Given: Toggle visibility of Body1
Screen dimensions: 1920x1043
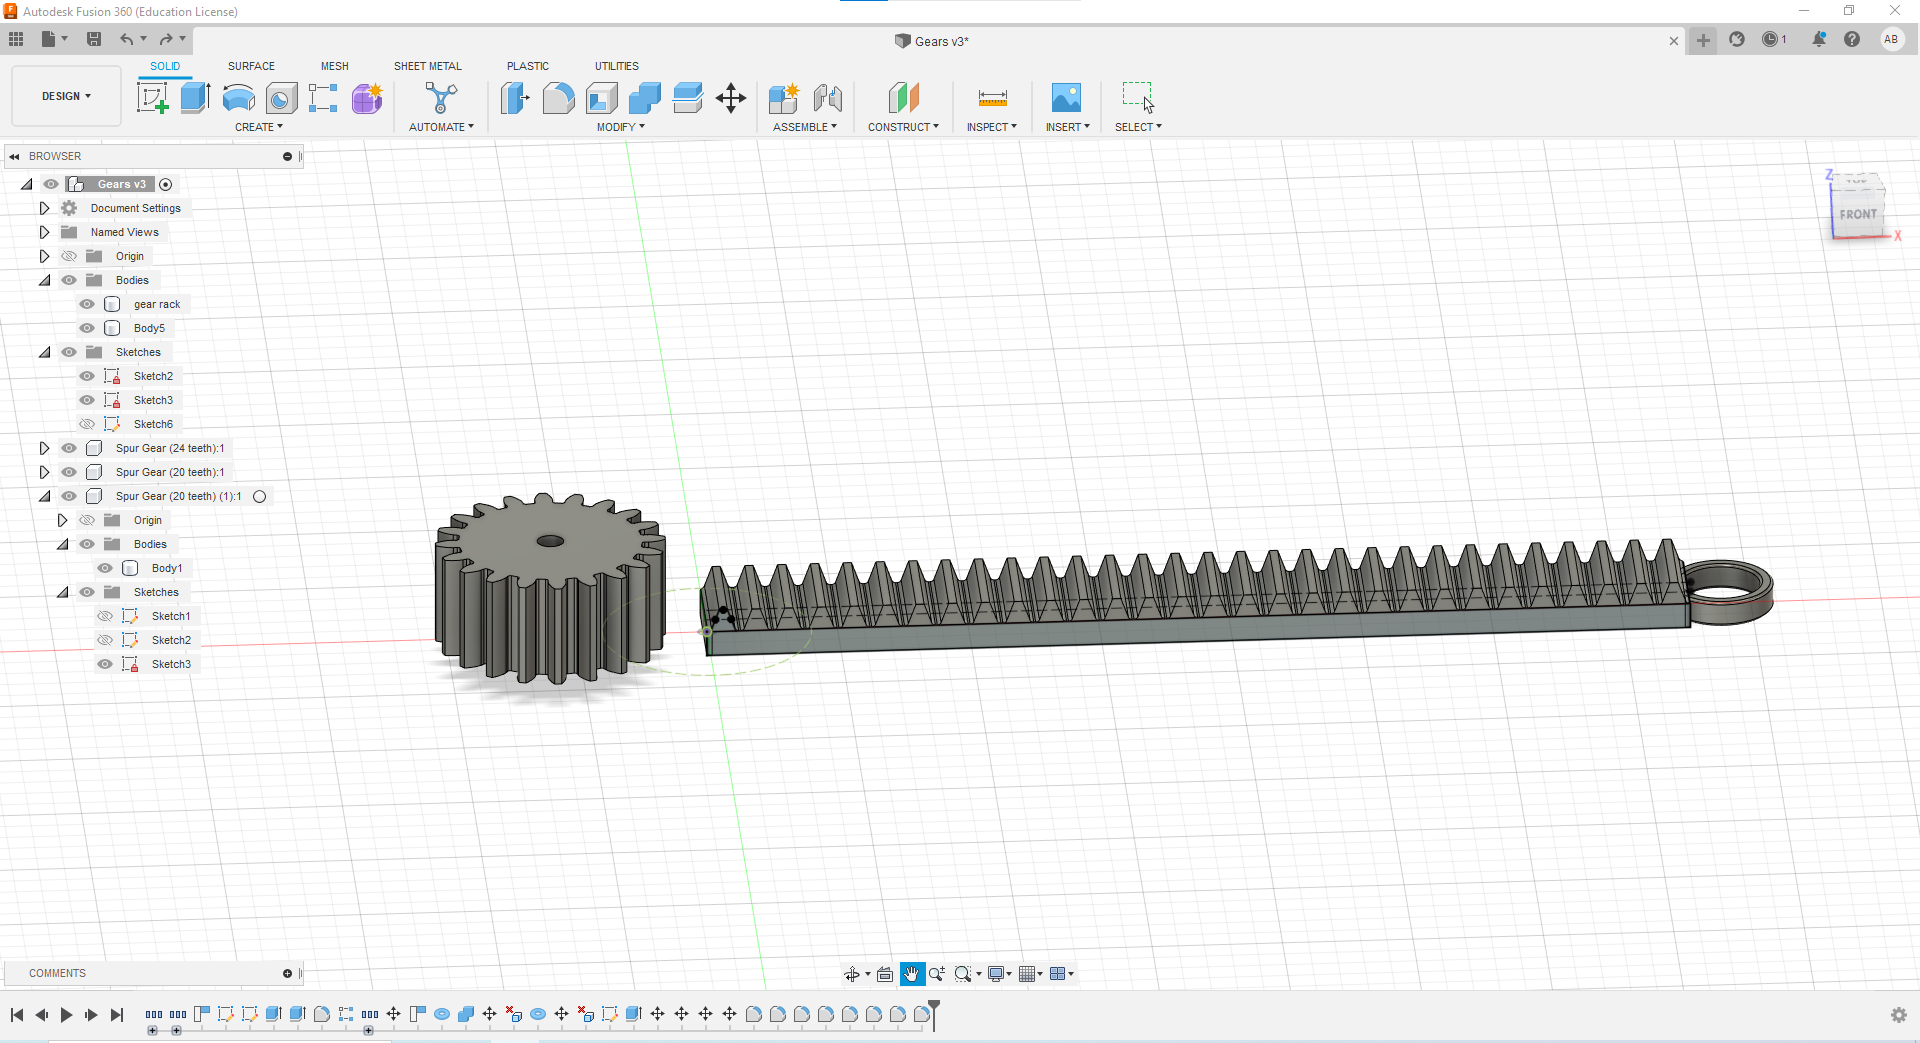Looking at the screenshot, I should coord(105,568).
